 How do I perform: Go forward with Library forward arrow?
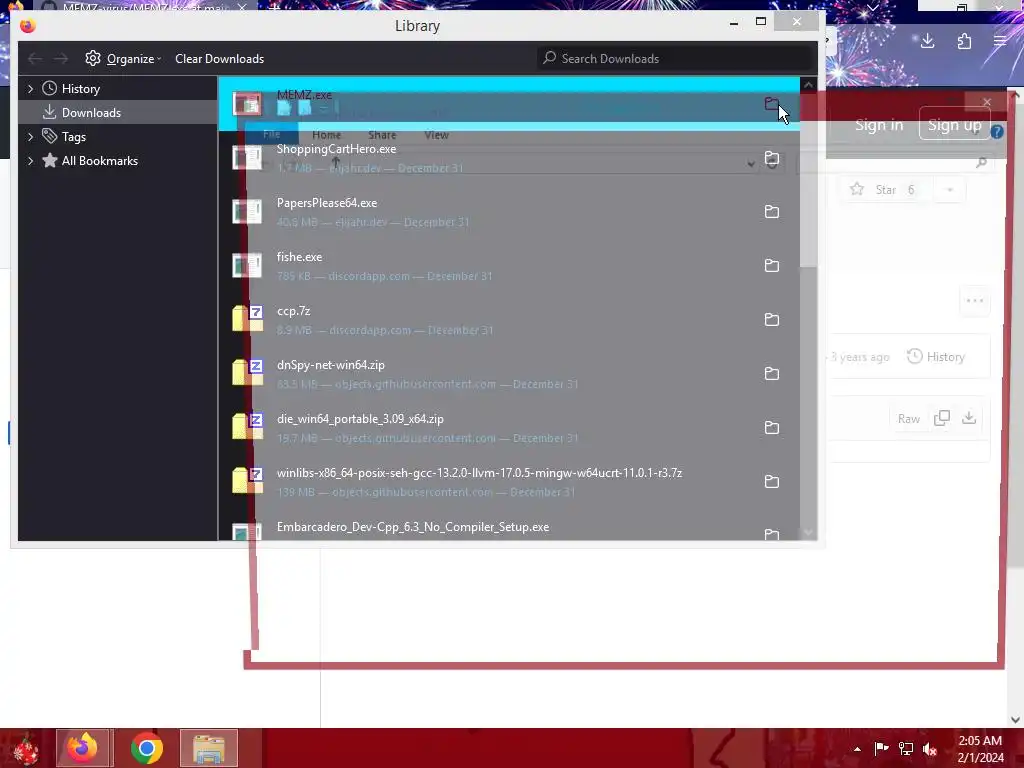[61, 59]
